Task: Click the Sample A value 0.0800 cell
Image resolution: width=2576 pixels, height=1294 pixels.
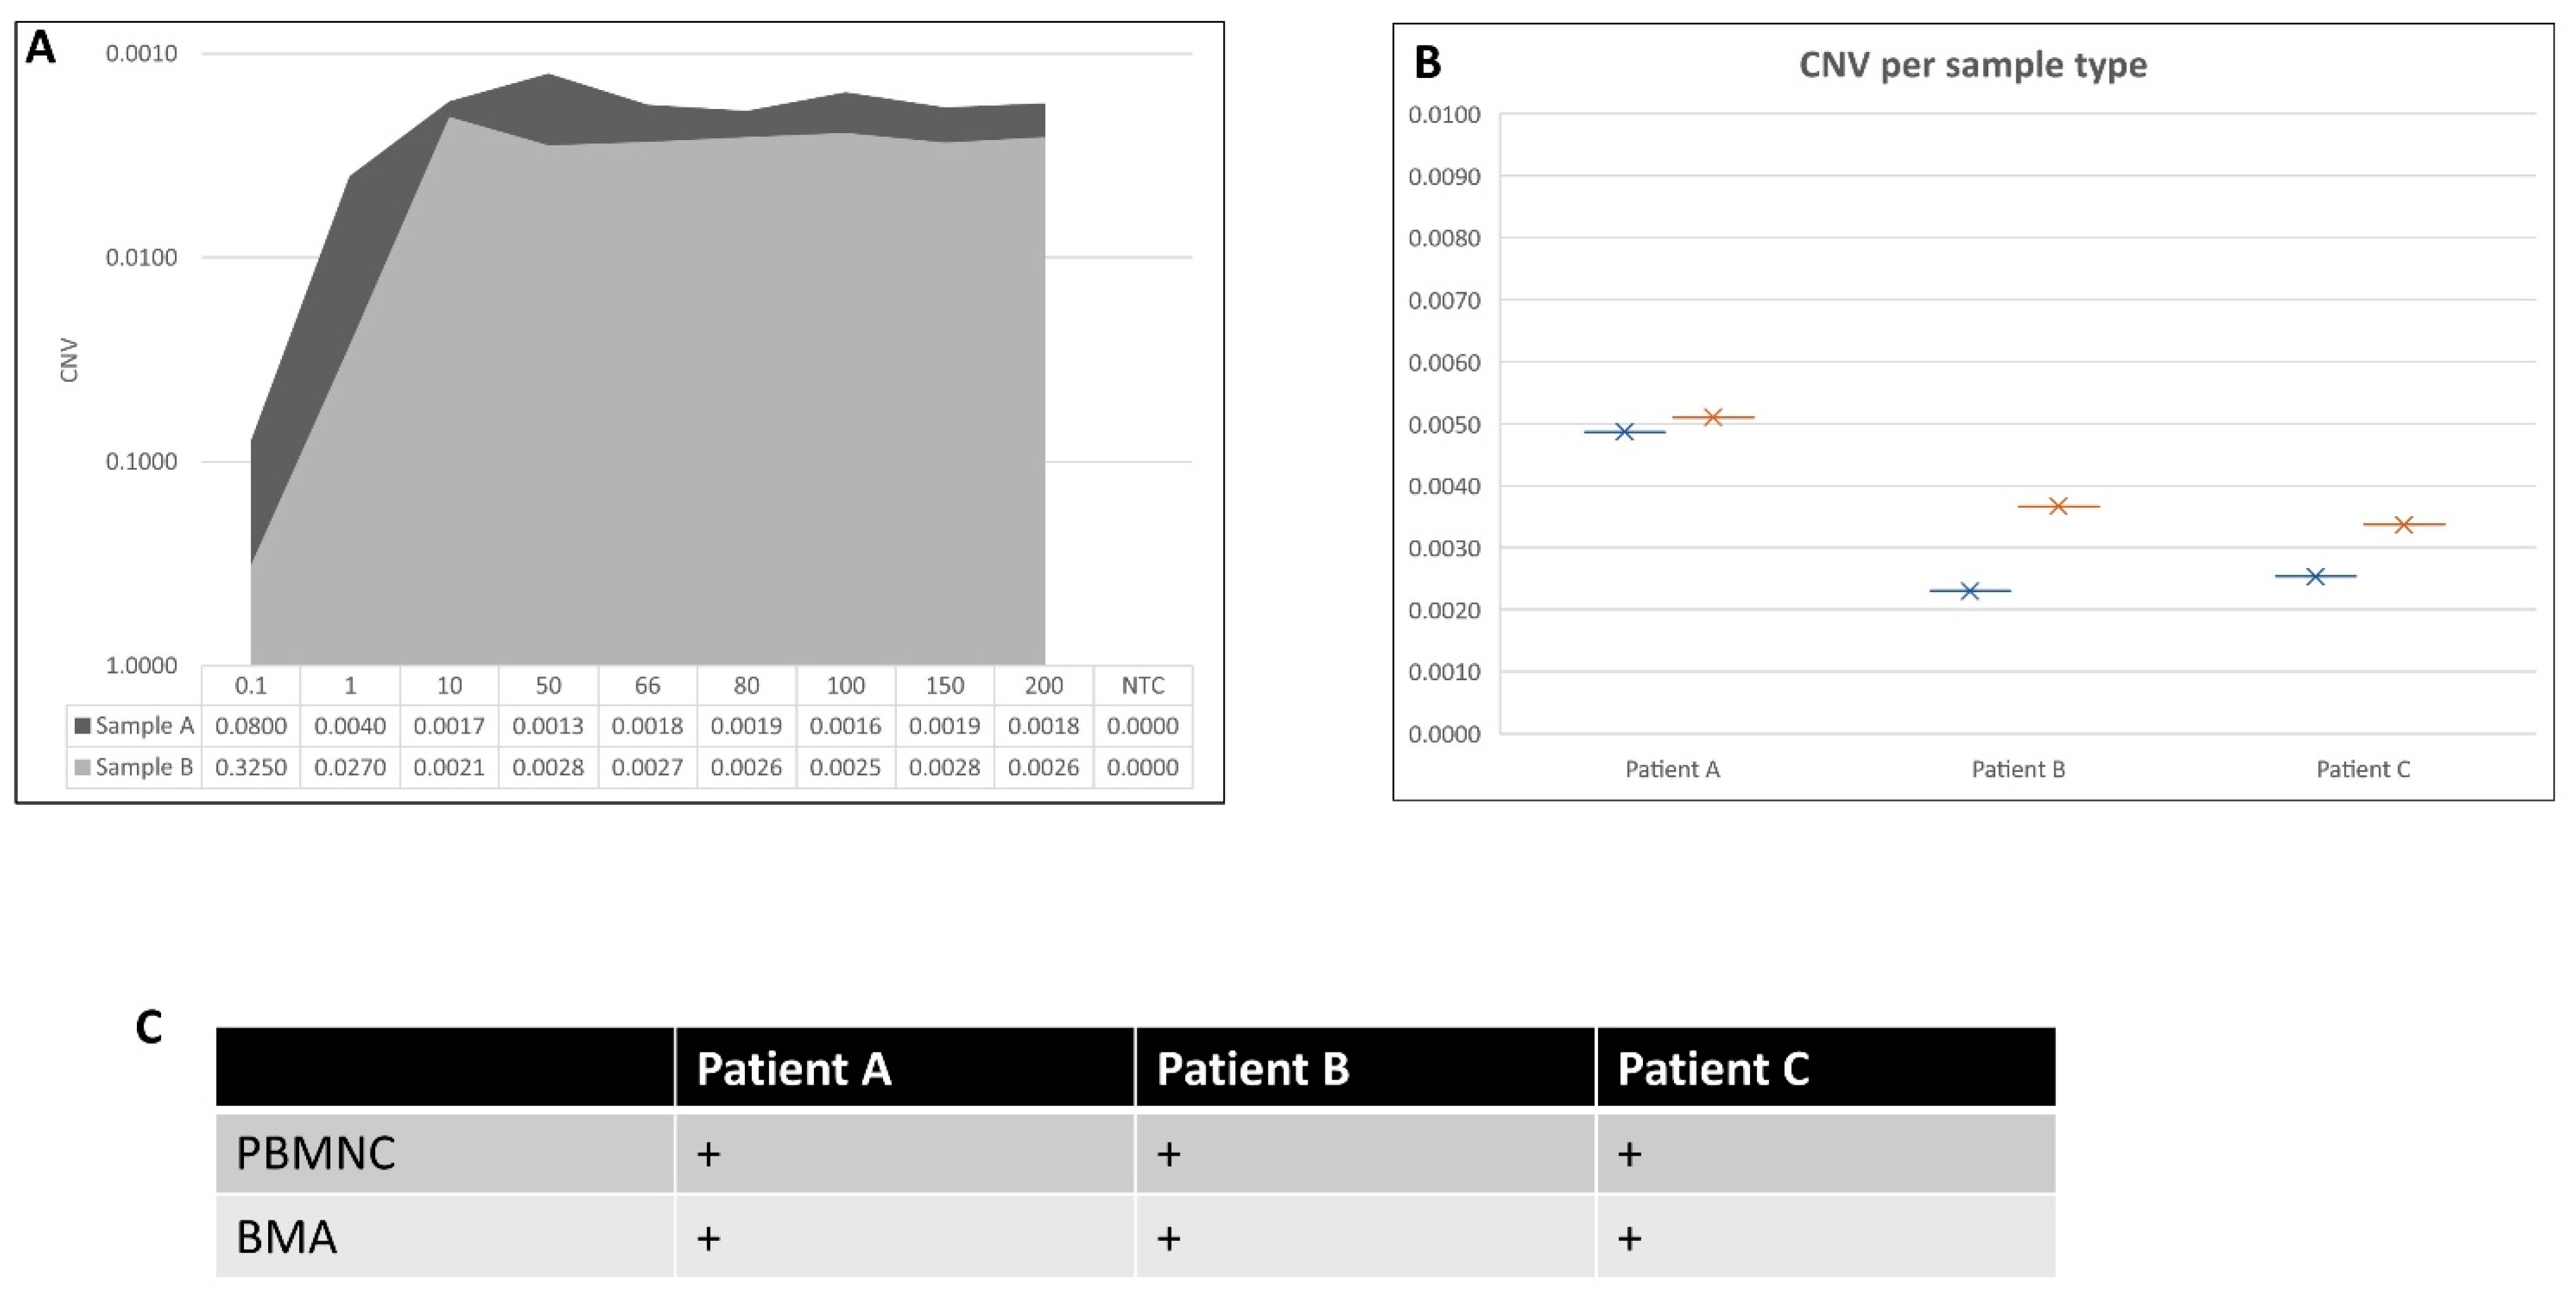Action: point(251,726)
